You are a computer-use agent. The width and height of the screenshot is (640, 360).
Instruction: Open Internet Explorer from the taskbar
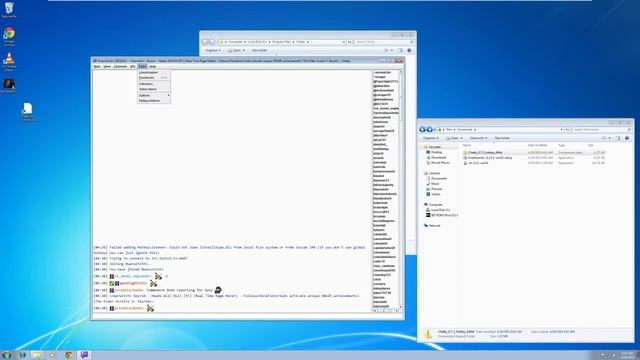(x=22, y=355)
